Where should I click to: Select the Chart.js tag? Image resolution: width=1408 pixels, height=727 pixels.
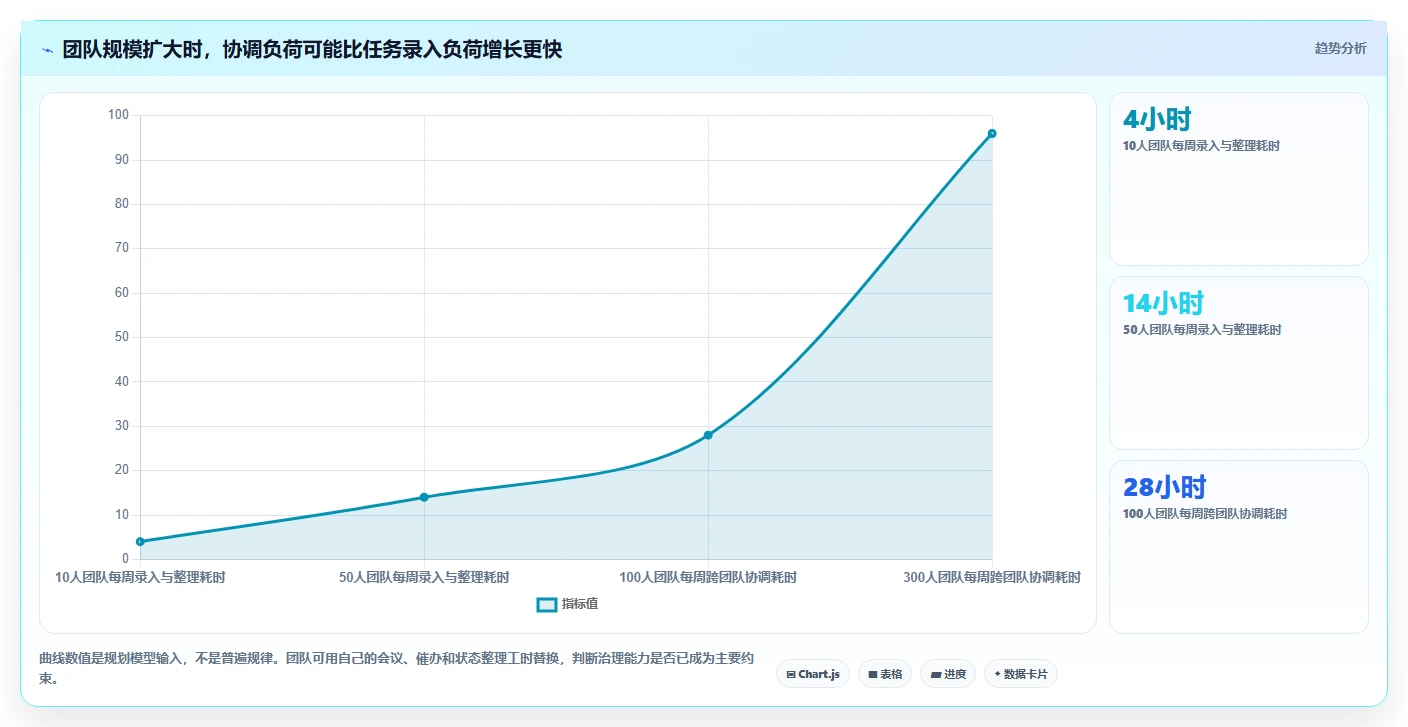click(813, 674)
